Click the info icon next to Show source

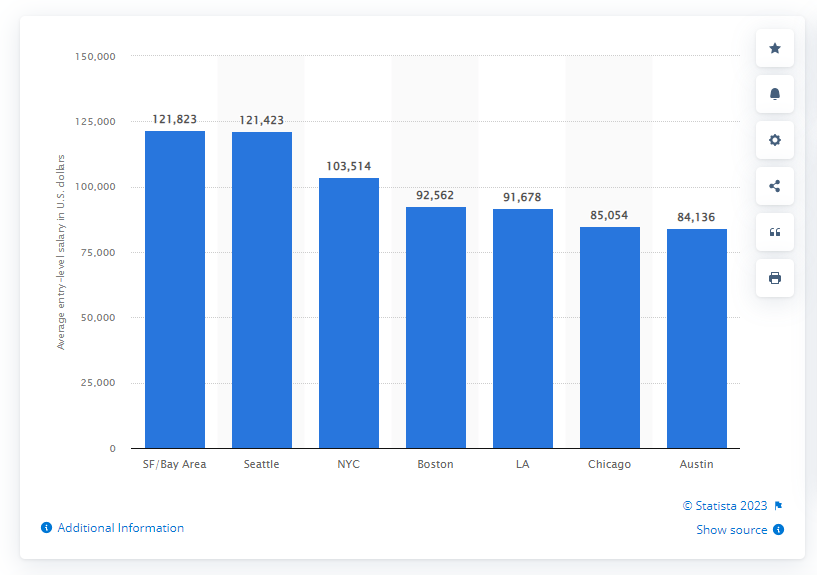[x=778, y=530]
